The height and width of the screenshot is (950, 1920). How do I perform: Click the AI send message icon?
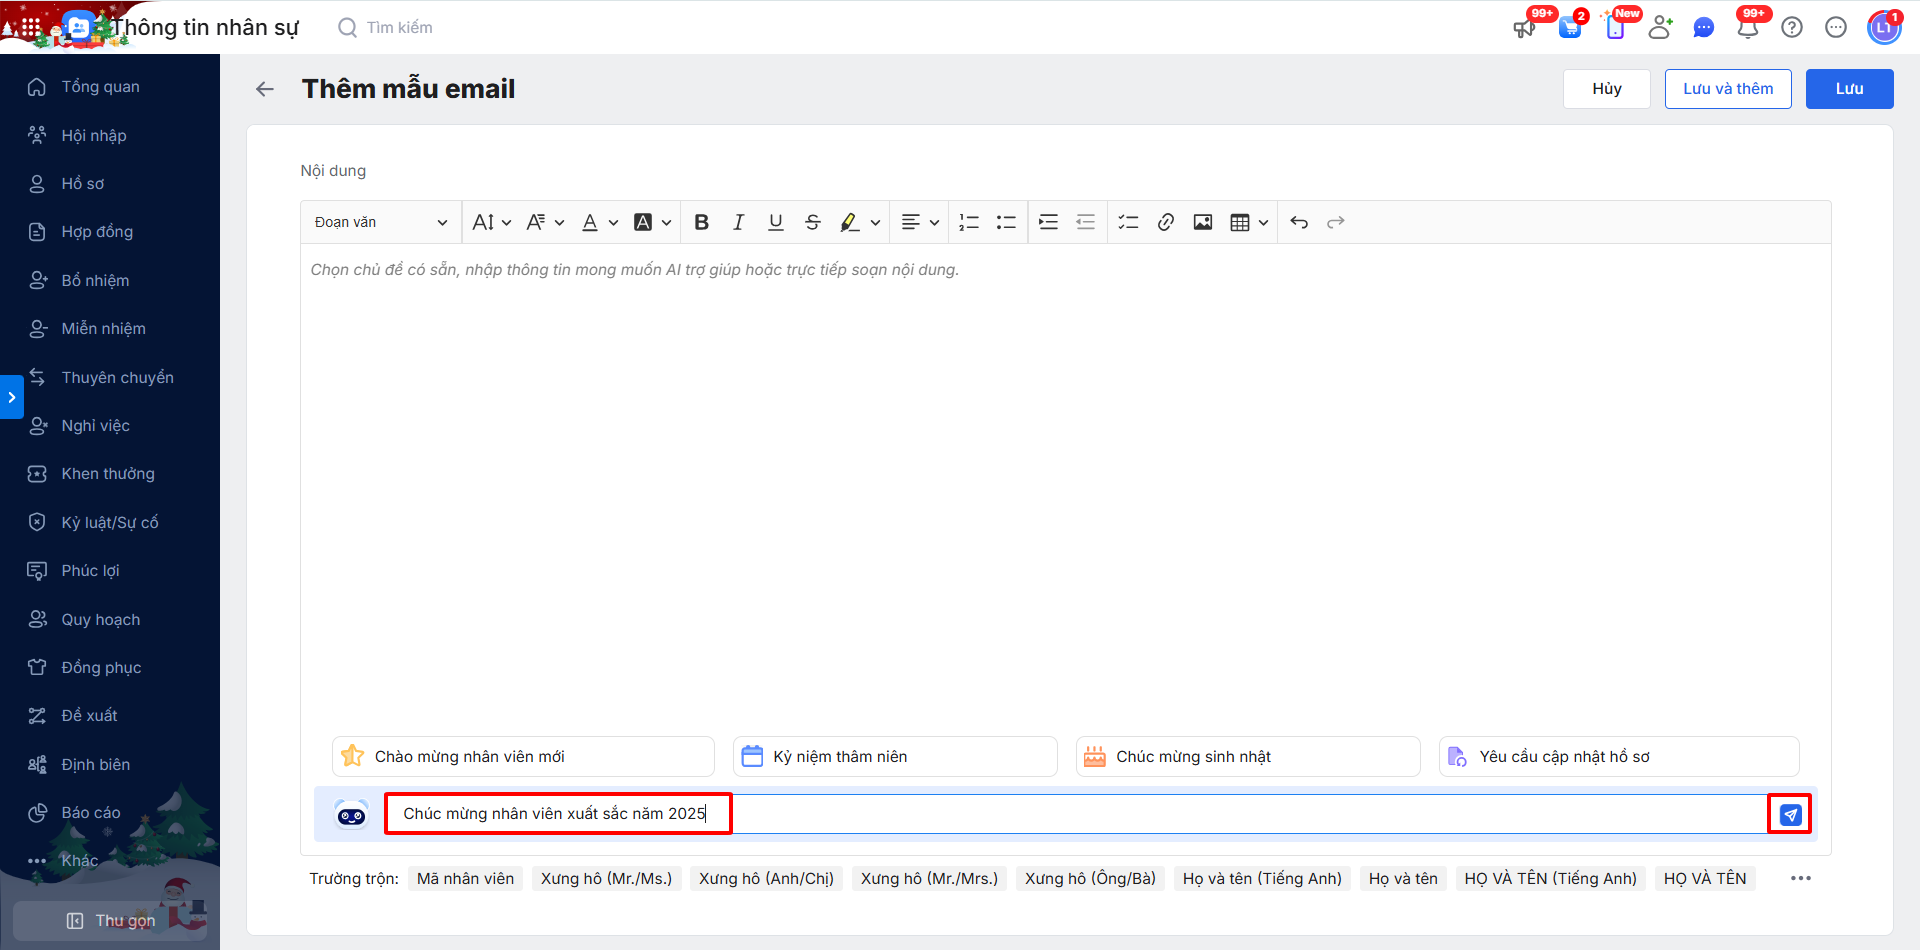click(1790, 815)
